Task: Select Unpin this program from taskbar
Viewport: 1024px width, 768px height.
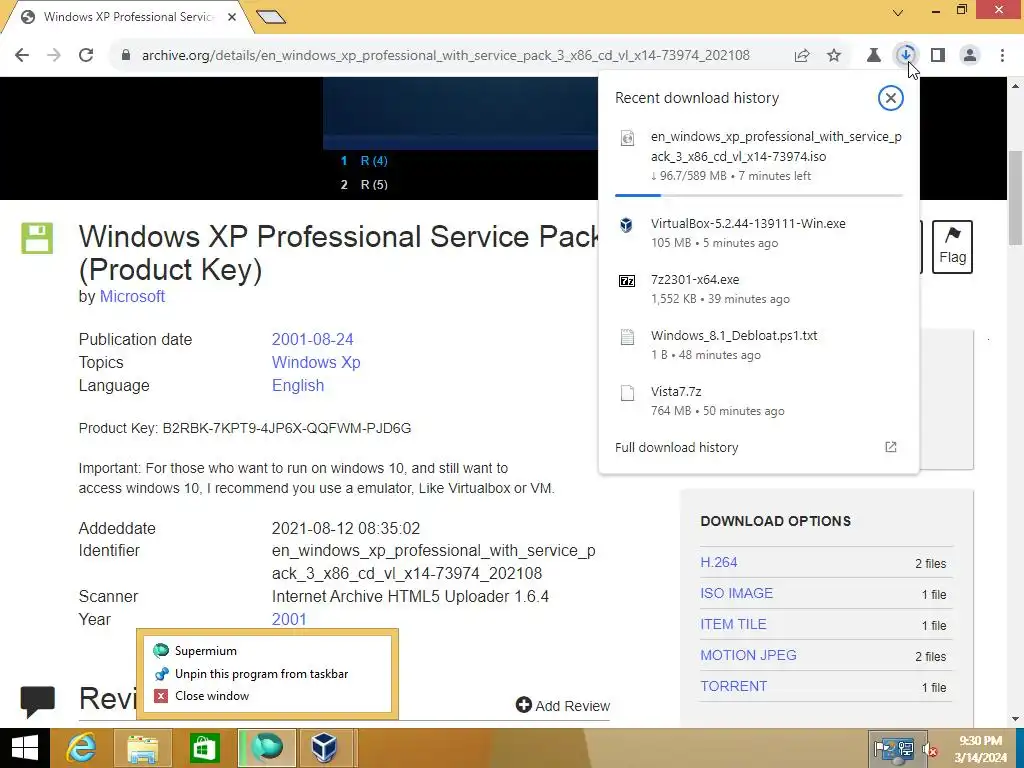Action: tap(268, 674)
